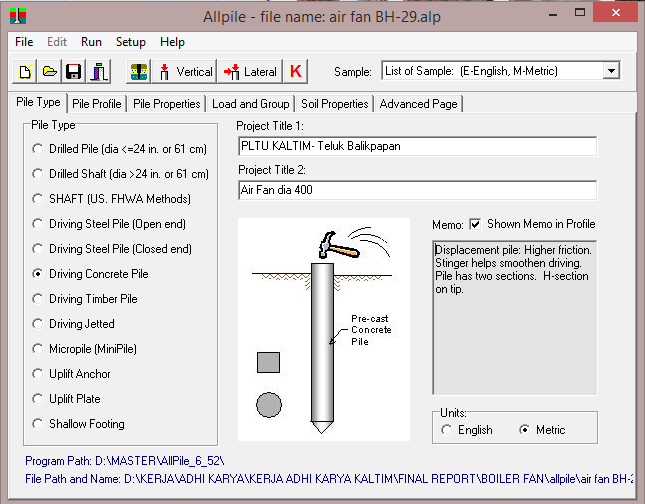Run Lateral analysis button

click(250, 72)
